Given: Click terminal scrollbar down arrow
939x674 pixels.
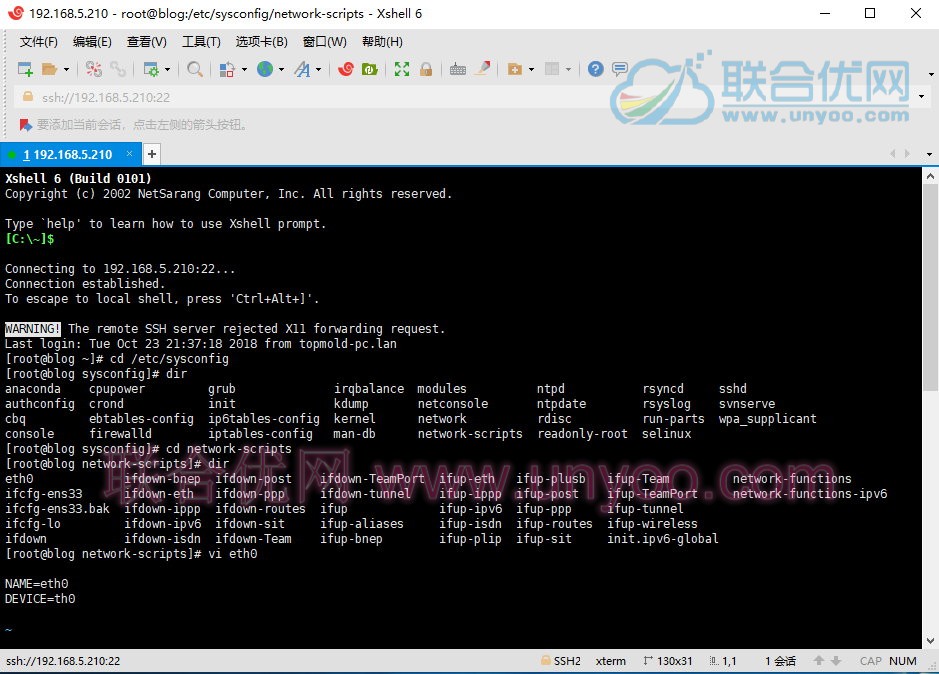Looking at the screenshot, I should [930, 641].
